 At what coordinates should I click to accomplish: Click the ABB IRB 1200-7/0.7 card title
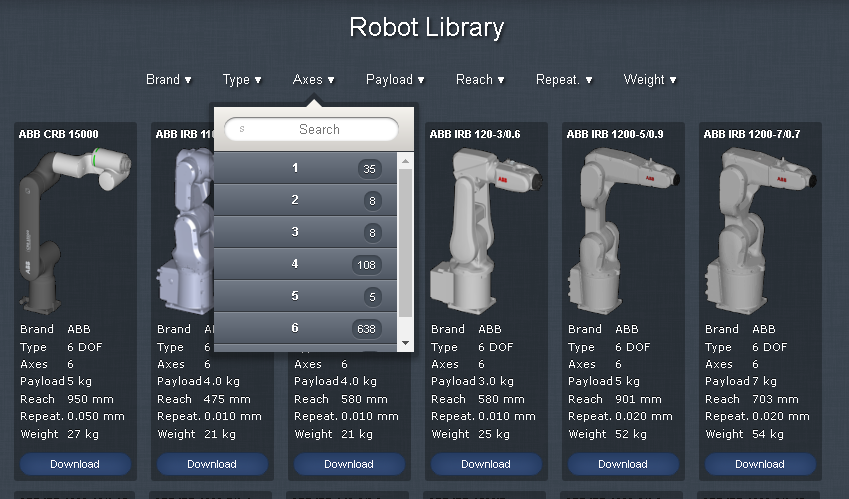(x=752, y=134)
